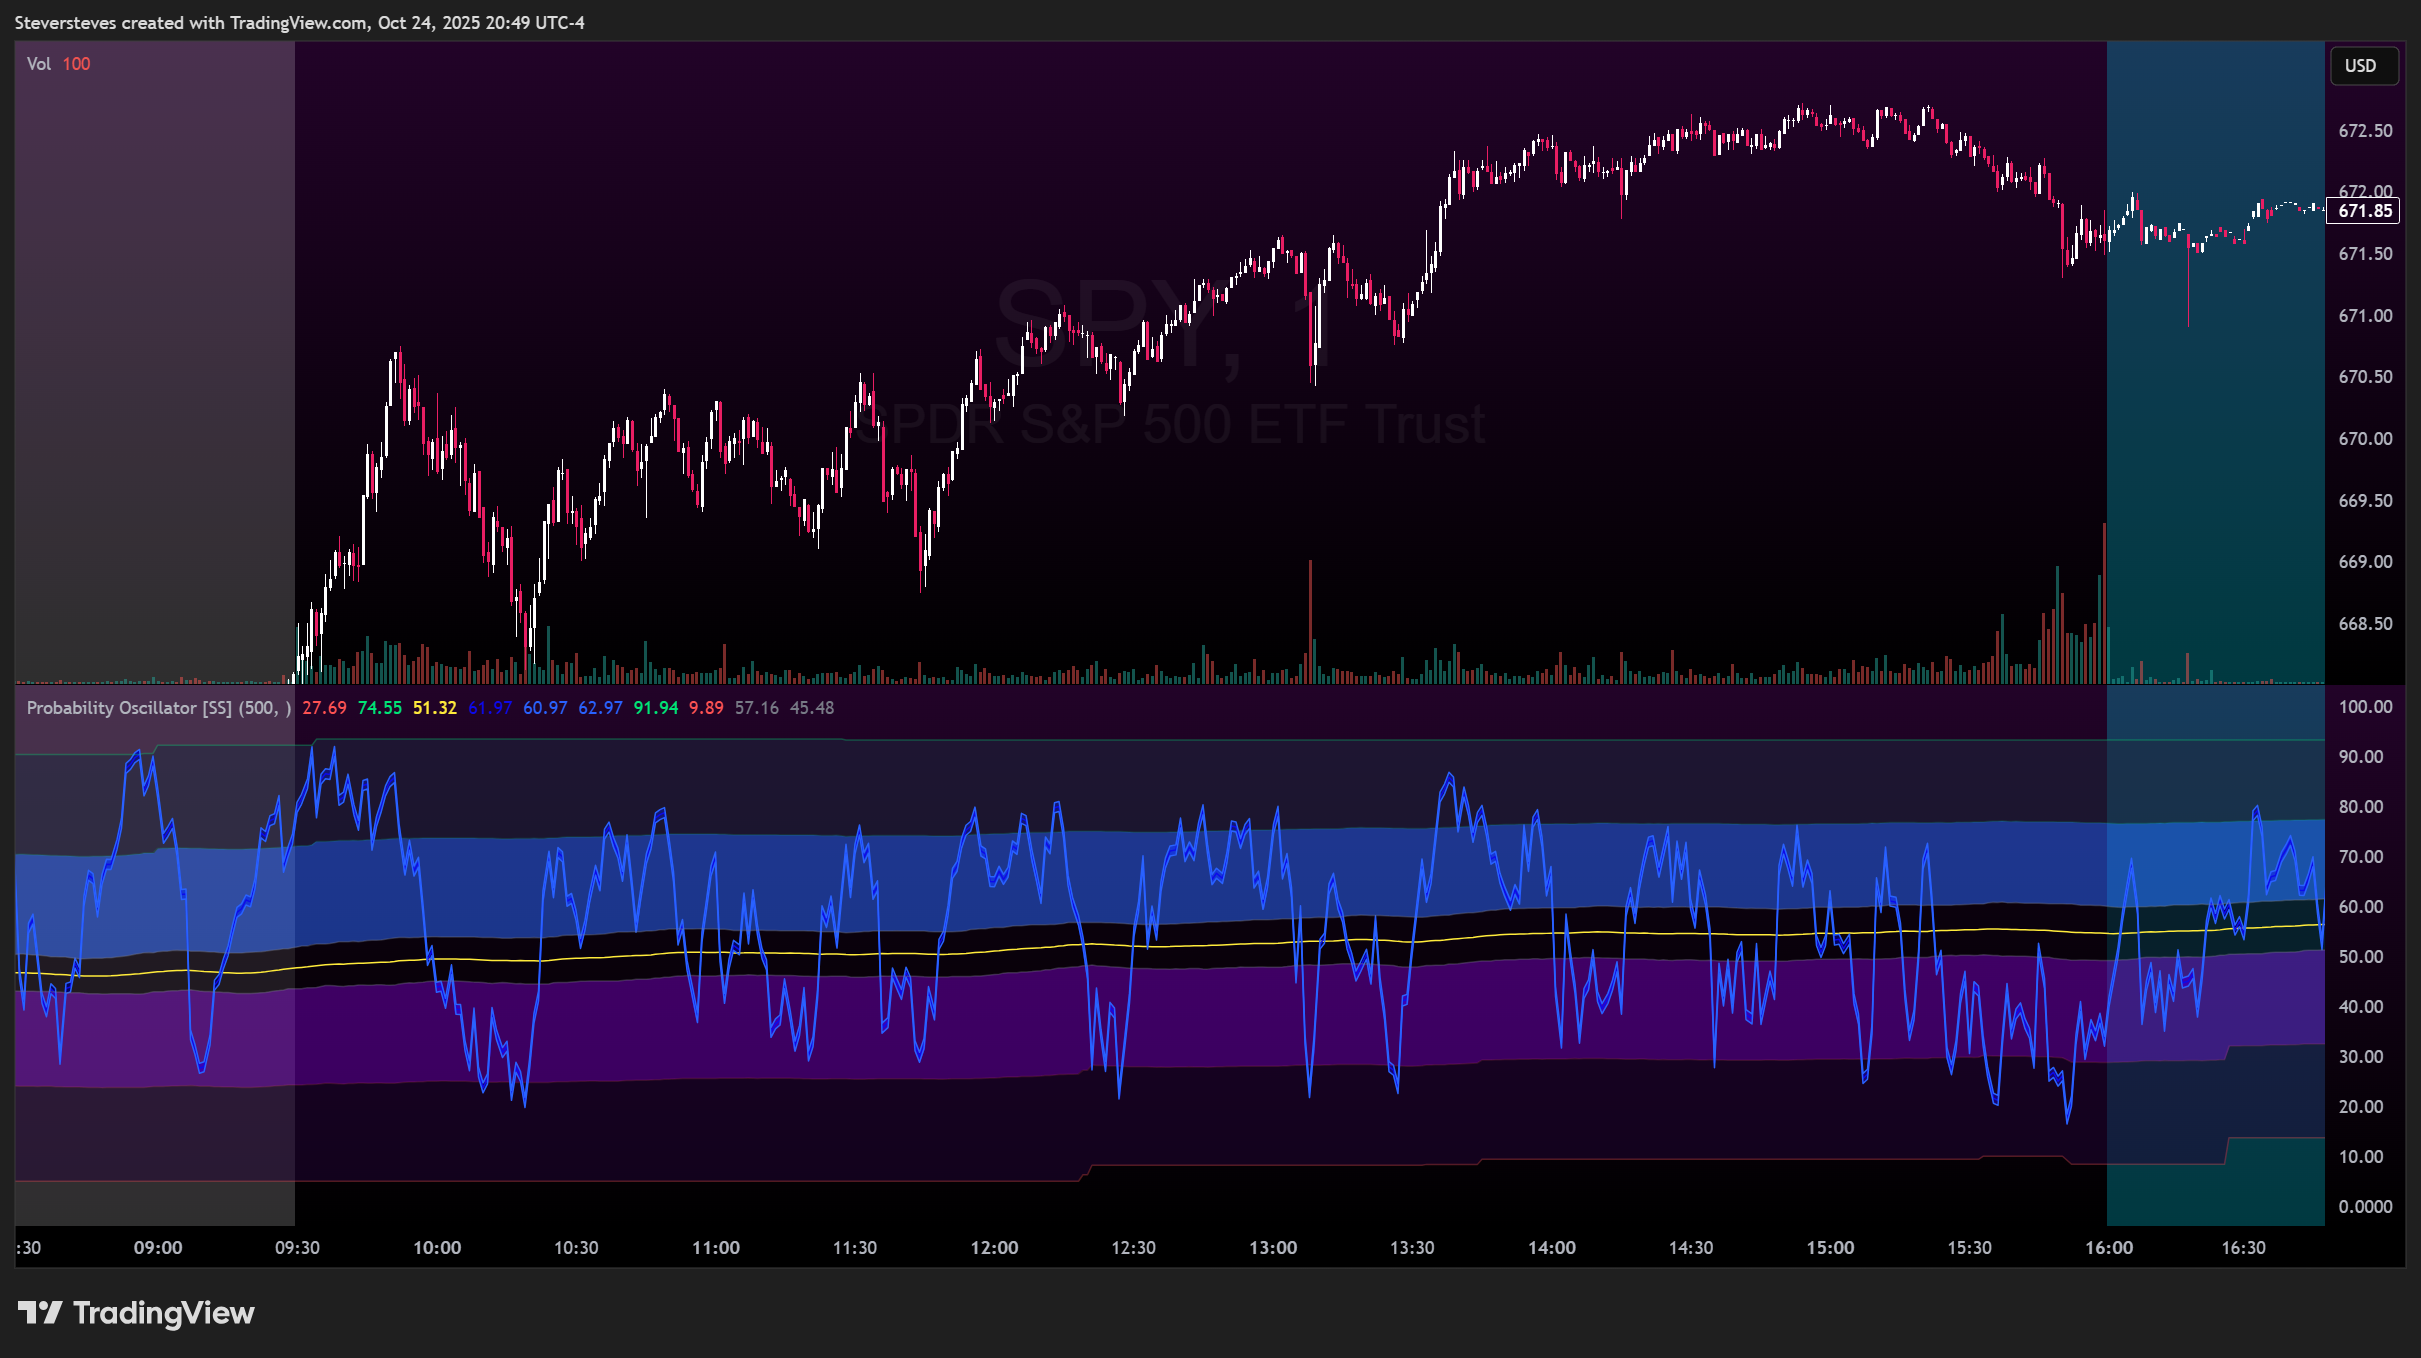2421x1358 pixels.
Task: Click the 10:30 time axis label
Action: pyautogui.click(x=576, y=1248)
